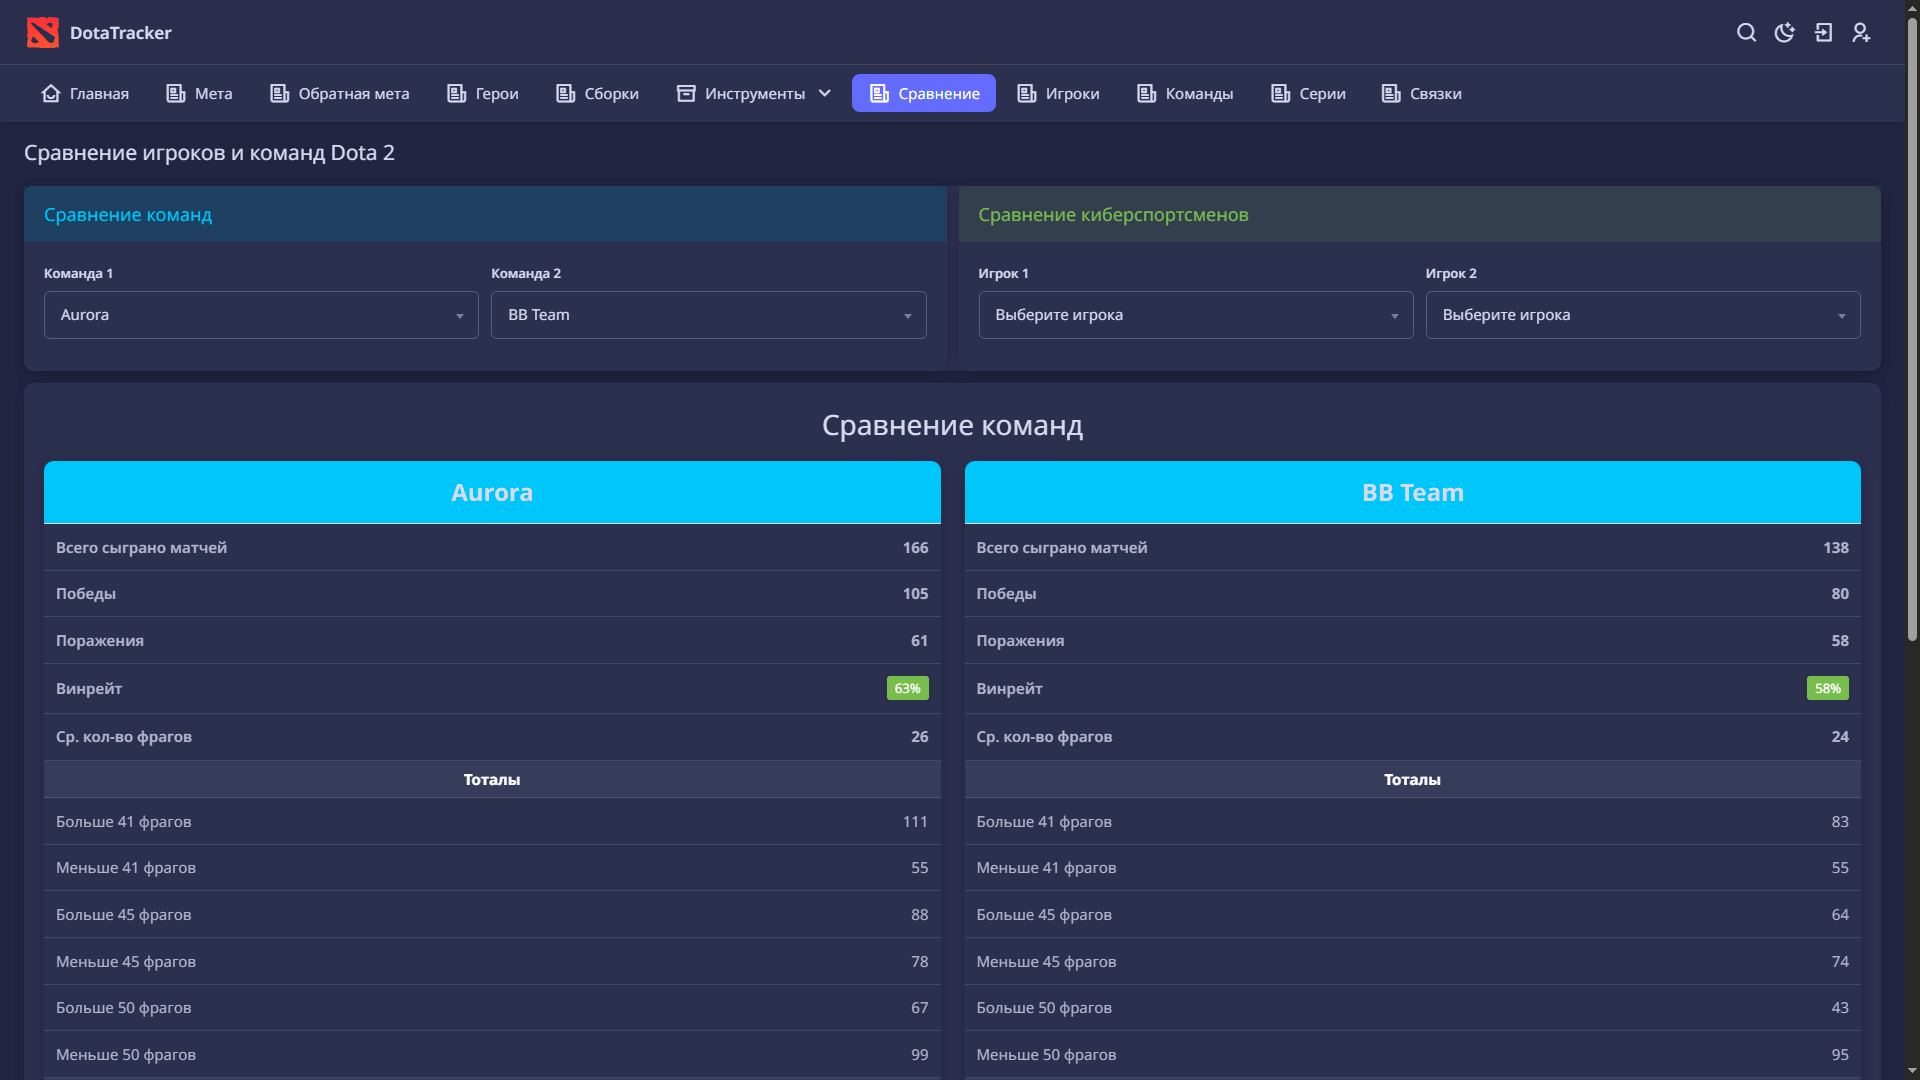Click BB Team's Победы value 80
The image size is (1920, 1080).
(x=1840, y=594)
